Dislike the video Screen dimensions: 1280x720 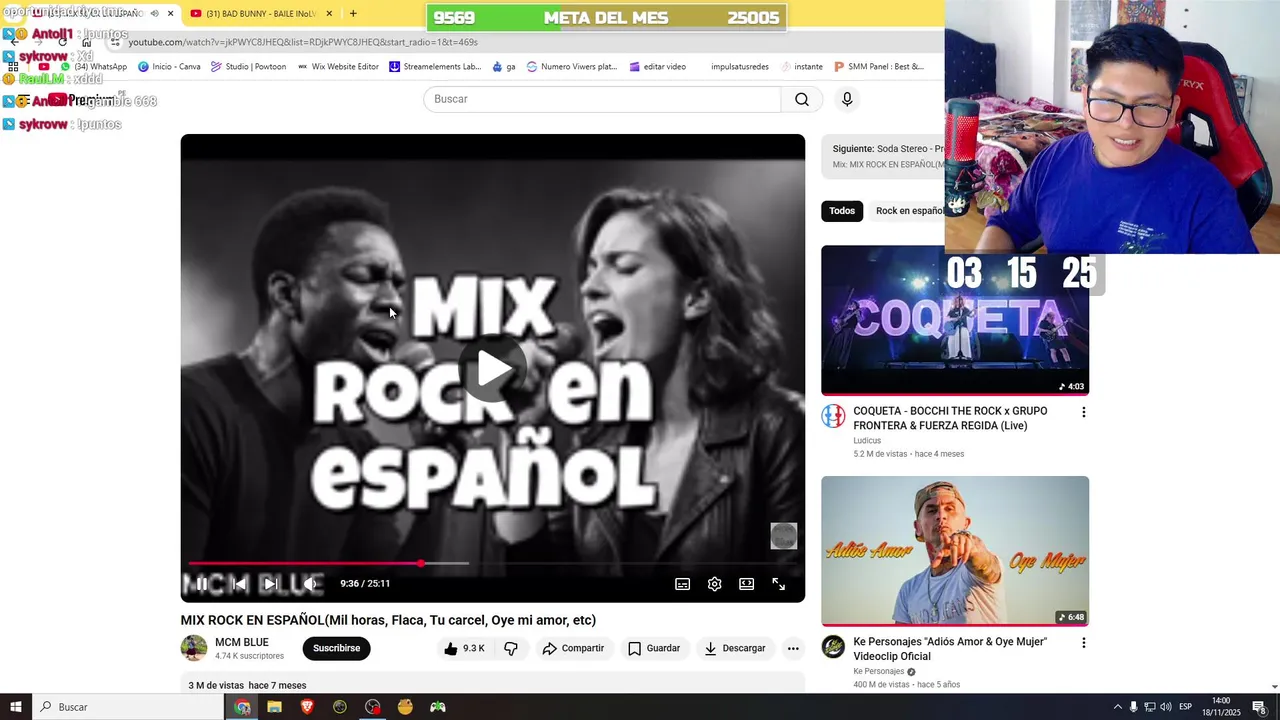click(x=511, y=648)
